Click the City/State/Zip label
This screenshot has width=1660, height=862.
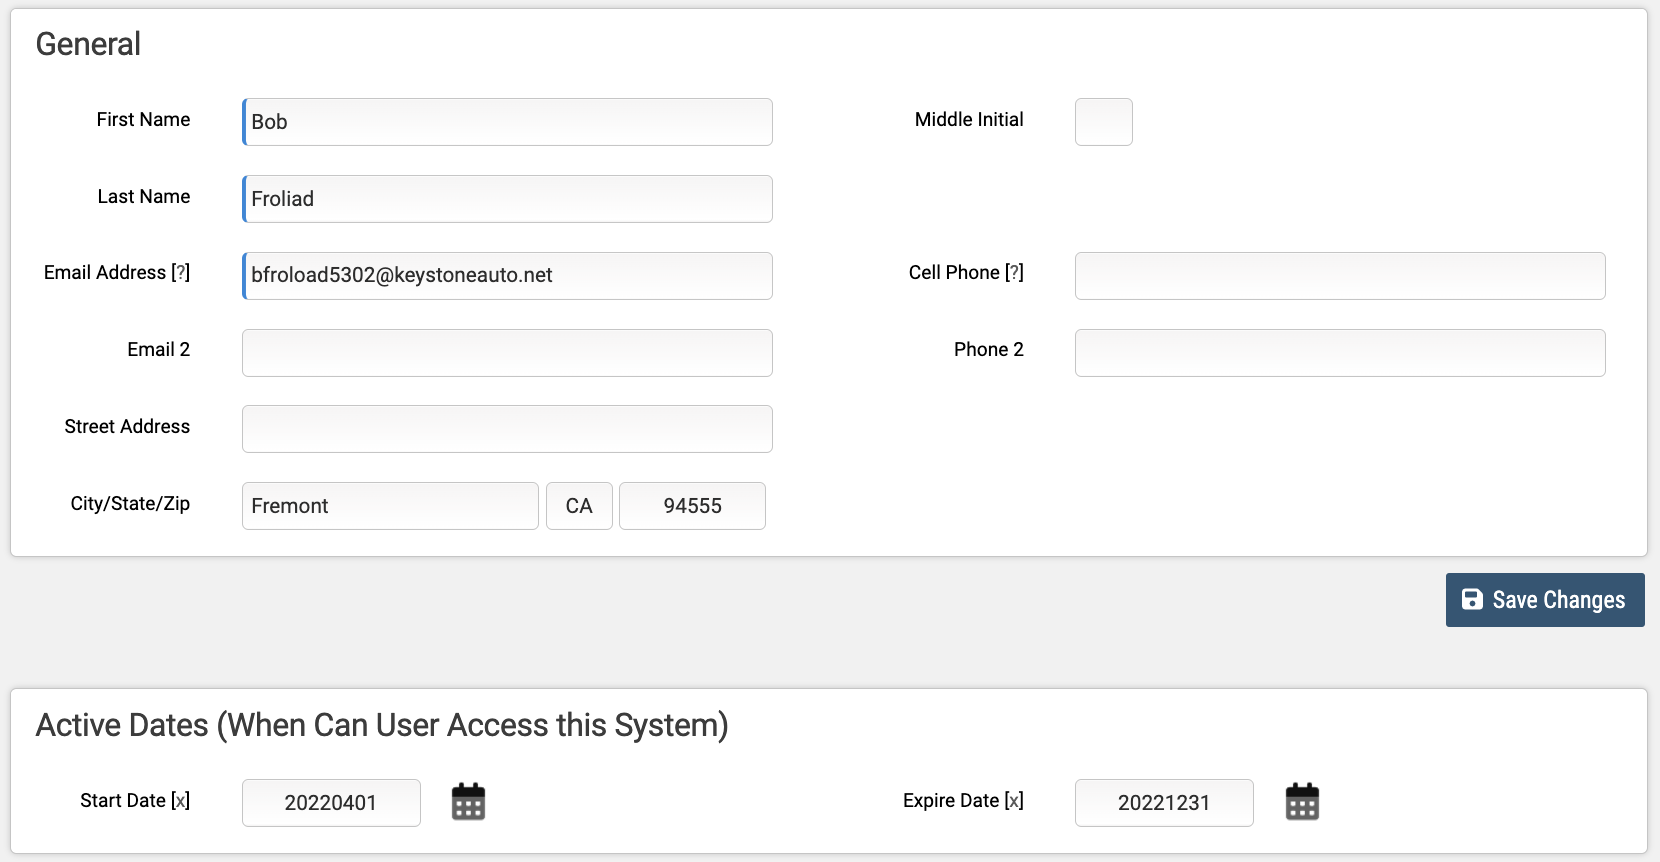130,503
